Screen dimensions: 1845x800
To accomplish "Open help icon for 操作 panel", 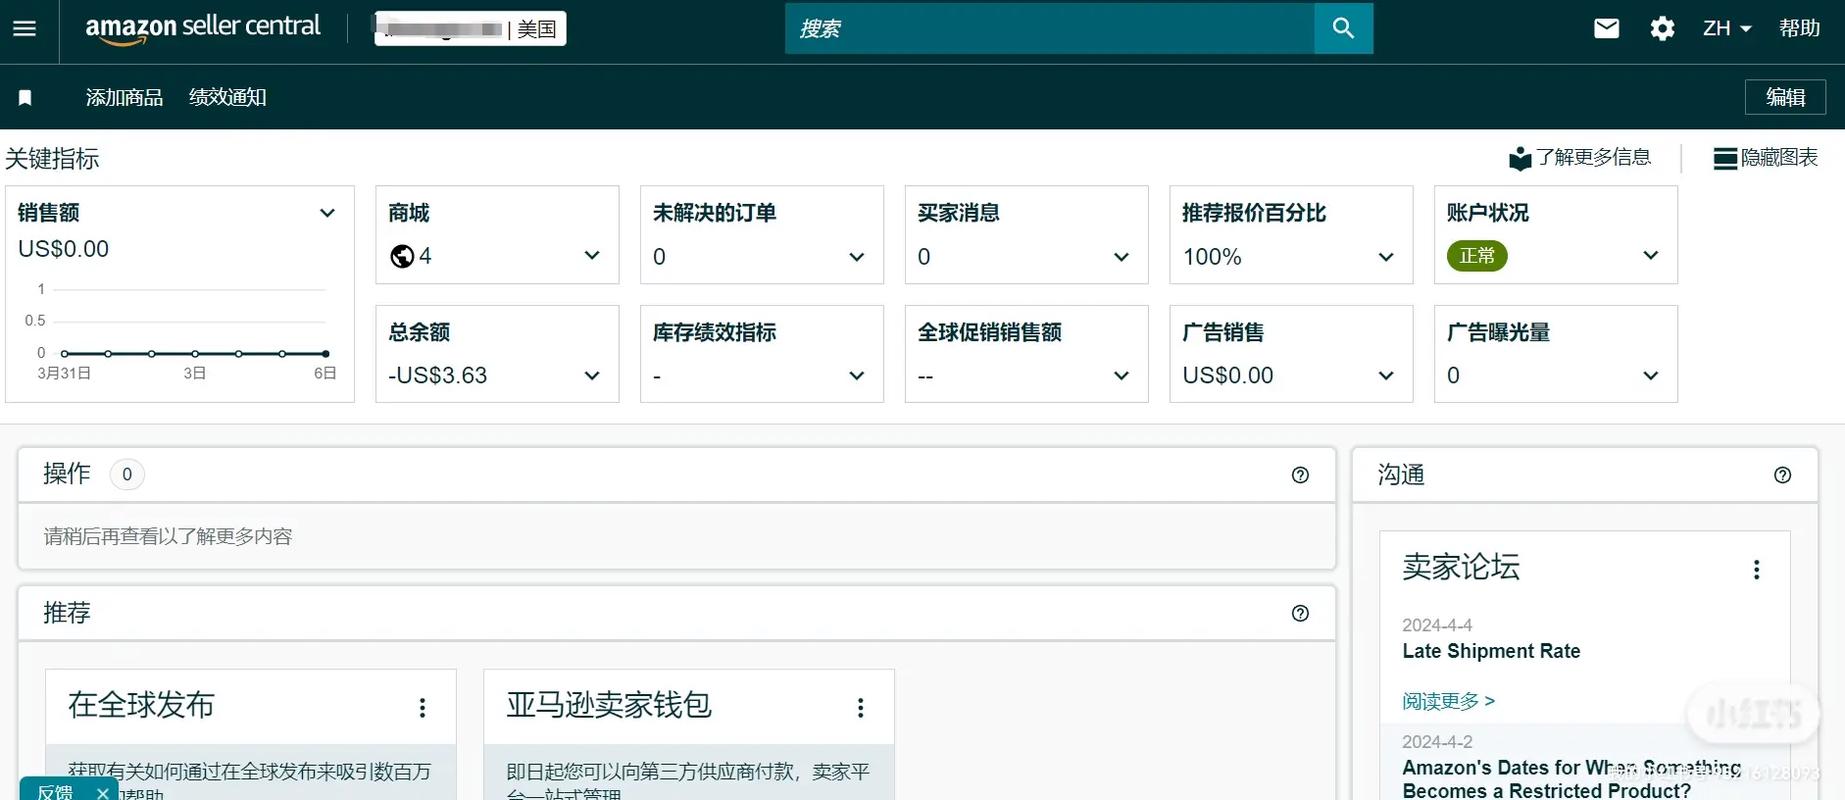I will pos(1300,475).
